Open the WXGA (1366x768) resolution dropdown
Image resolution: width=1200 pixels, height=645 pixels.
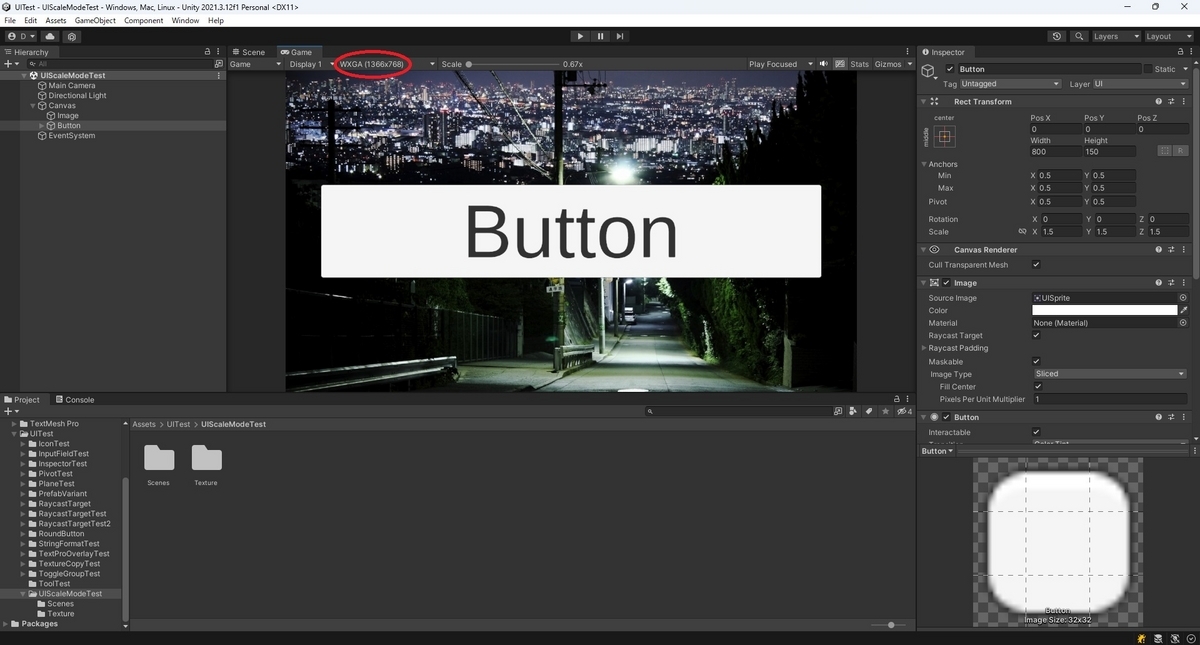tap(386, 64)
